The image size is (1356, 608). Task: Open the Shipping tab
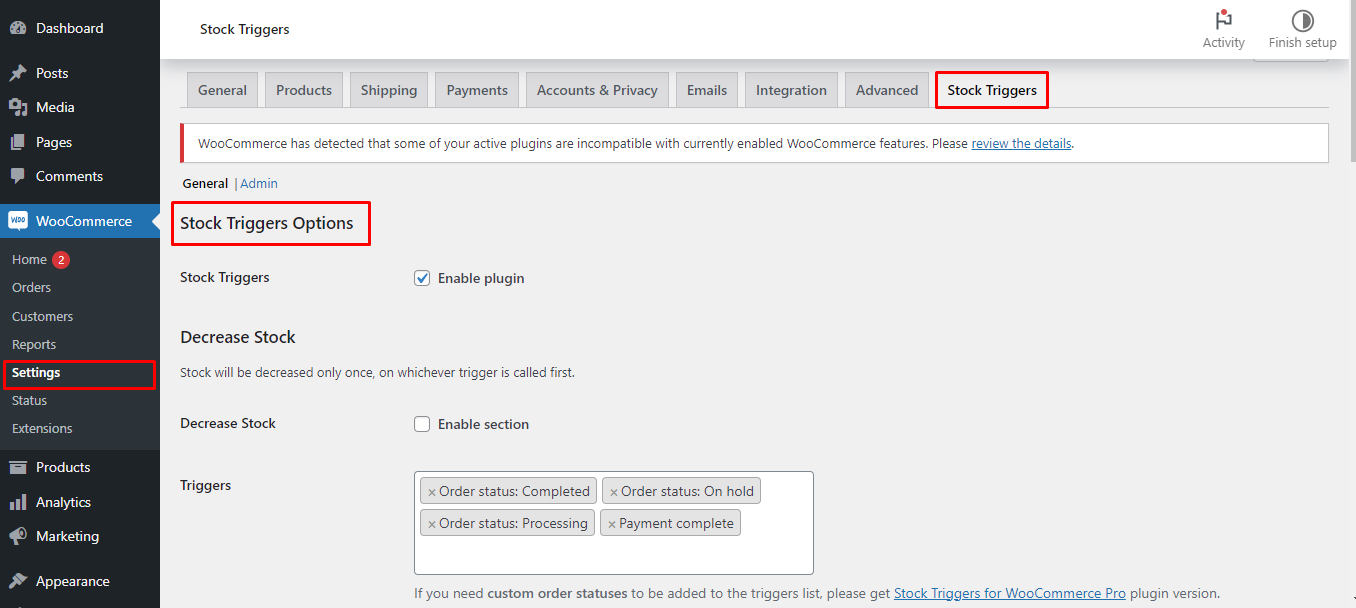[x=389, y=90]
